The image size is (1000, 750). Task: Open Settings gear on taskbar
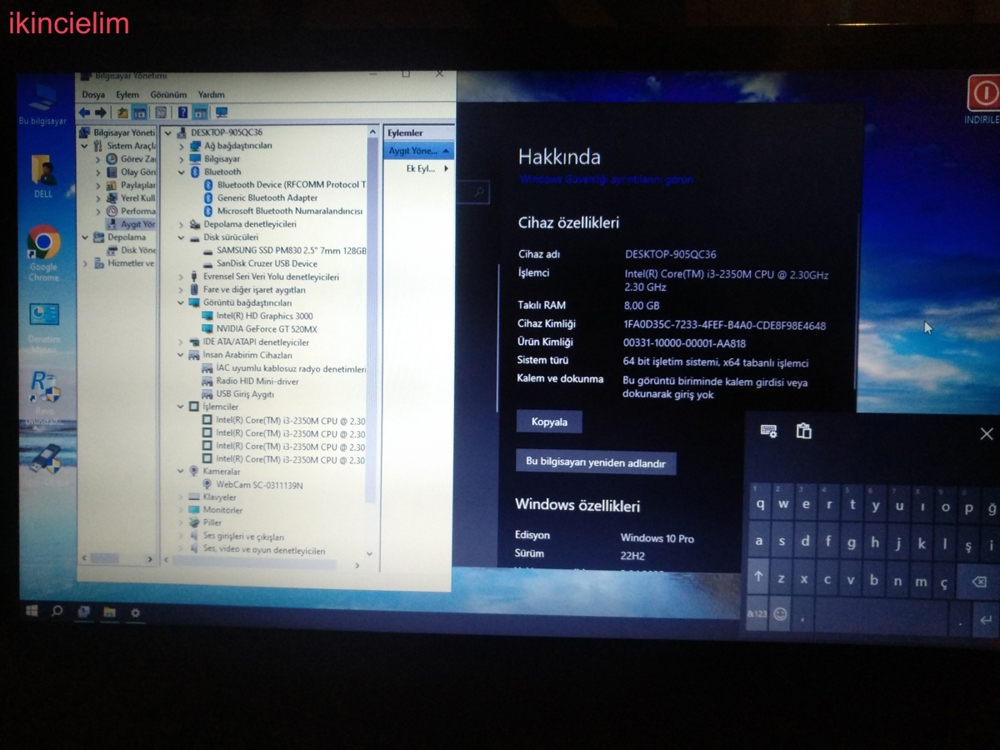[x=135, y=613]
